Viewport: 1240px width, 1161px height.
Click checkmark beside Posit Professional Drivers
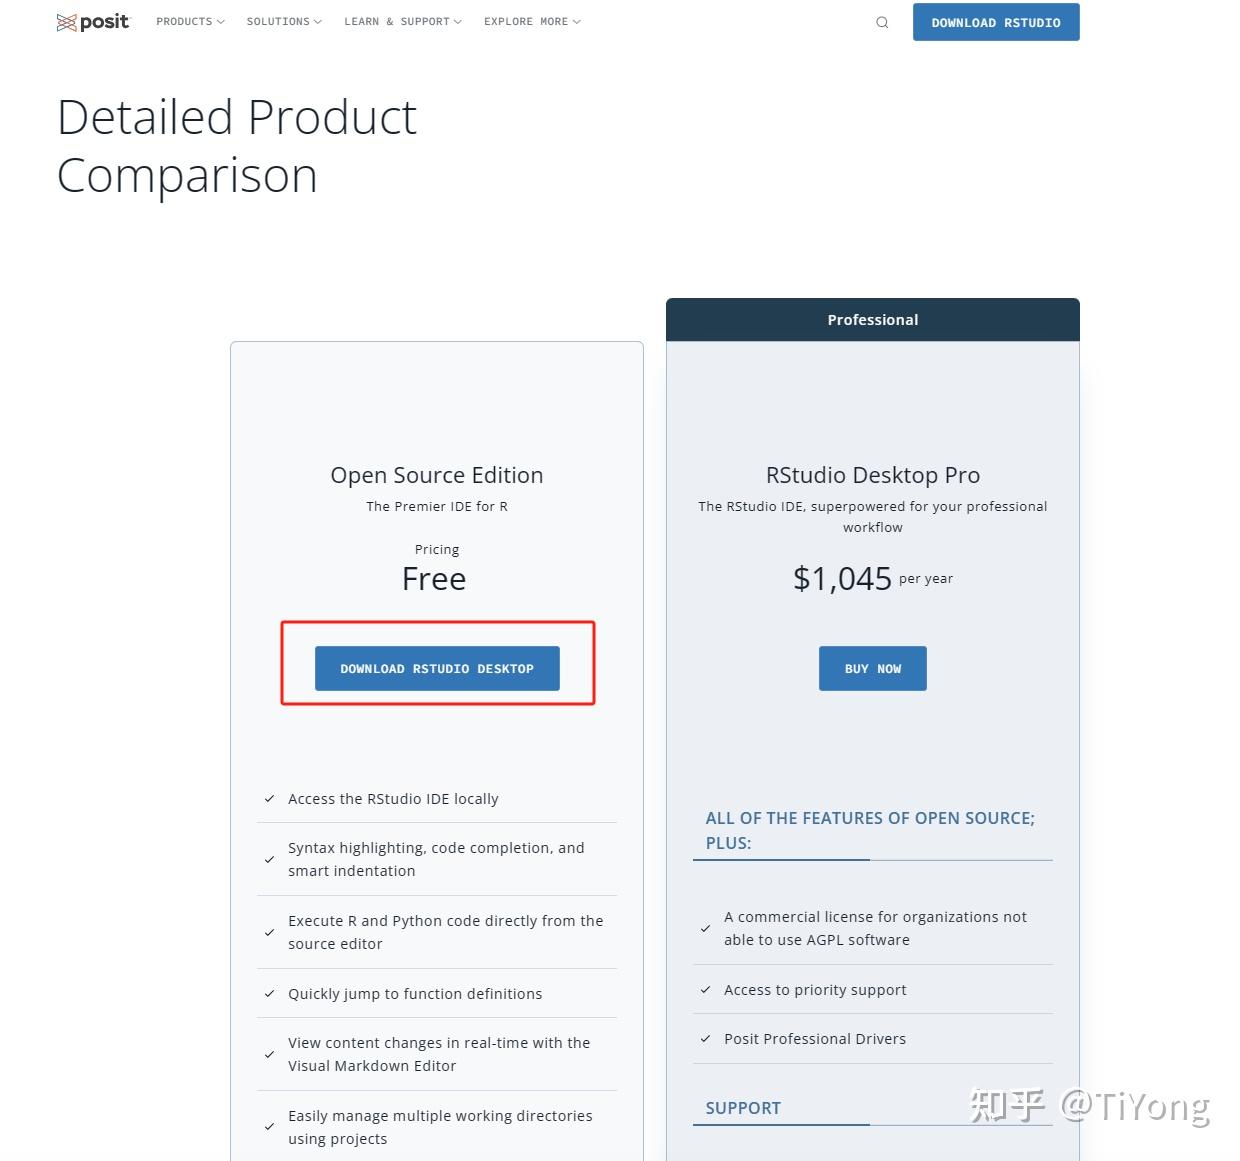coord(705,1039)
